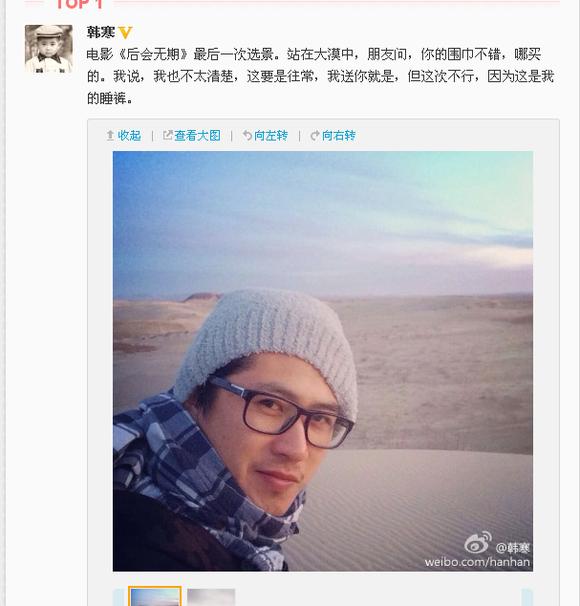
Task: Open the 韩寒 username profile link
Action: 100,32
